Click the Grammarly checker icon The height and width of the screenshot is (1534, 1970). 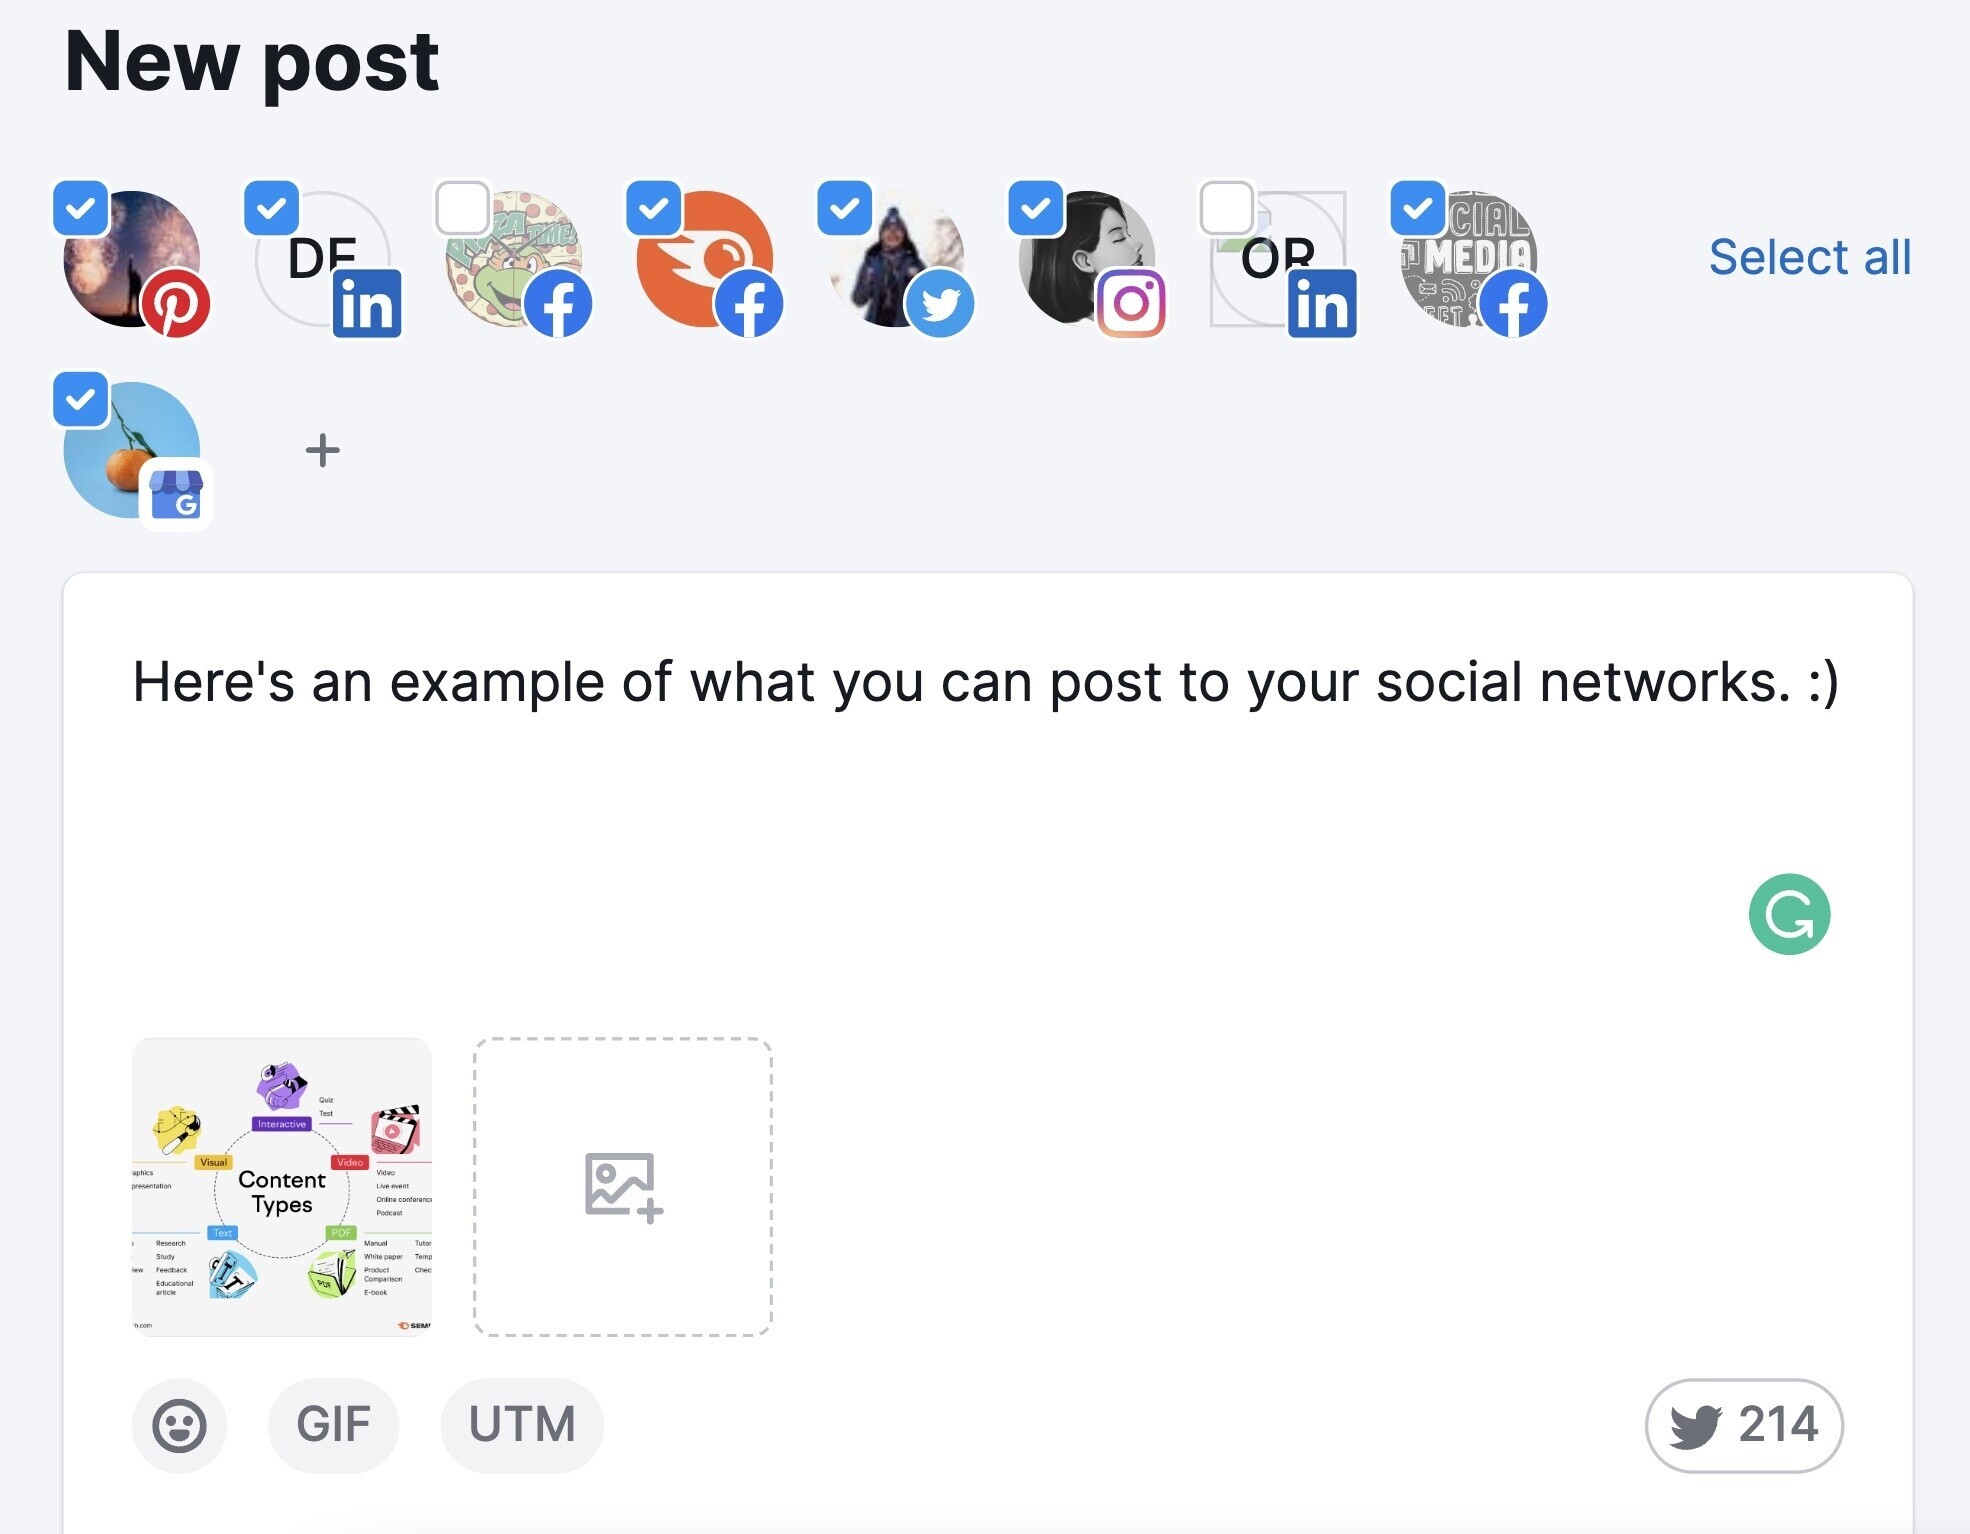(1793, 915)
